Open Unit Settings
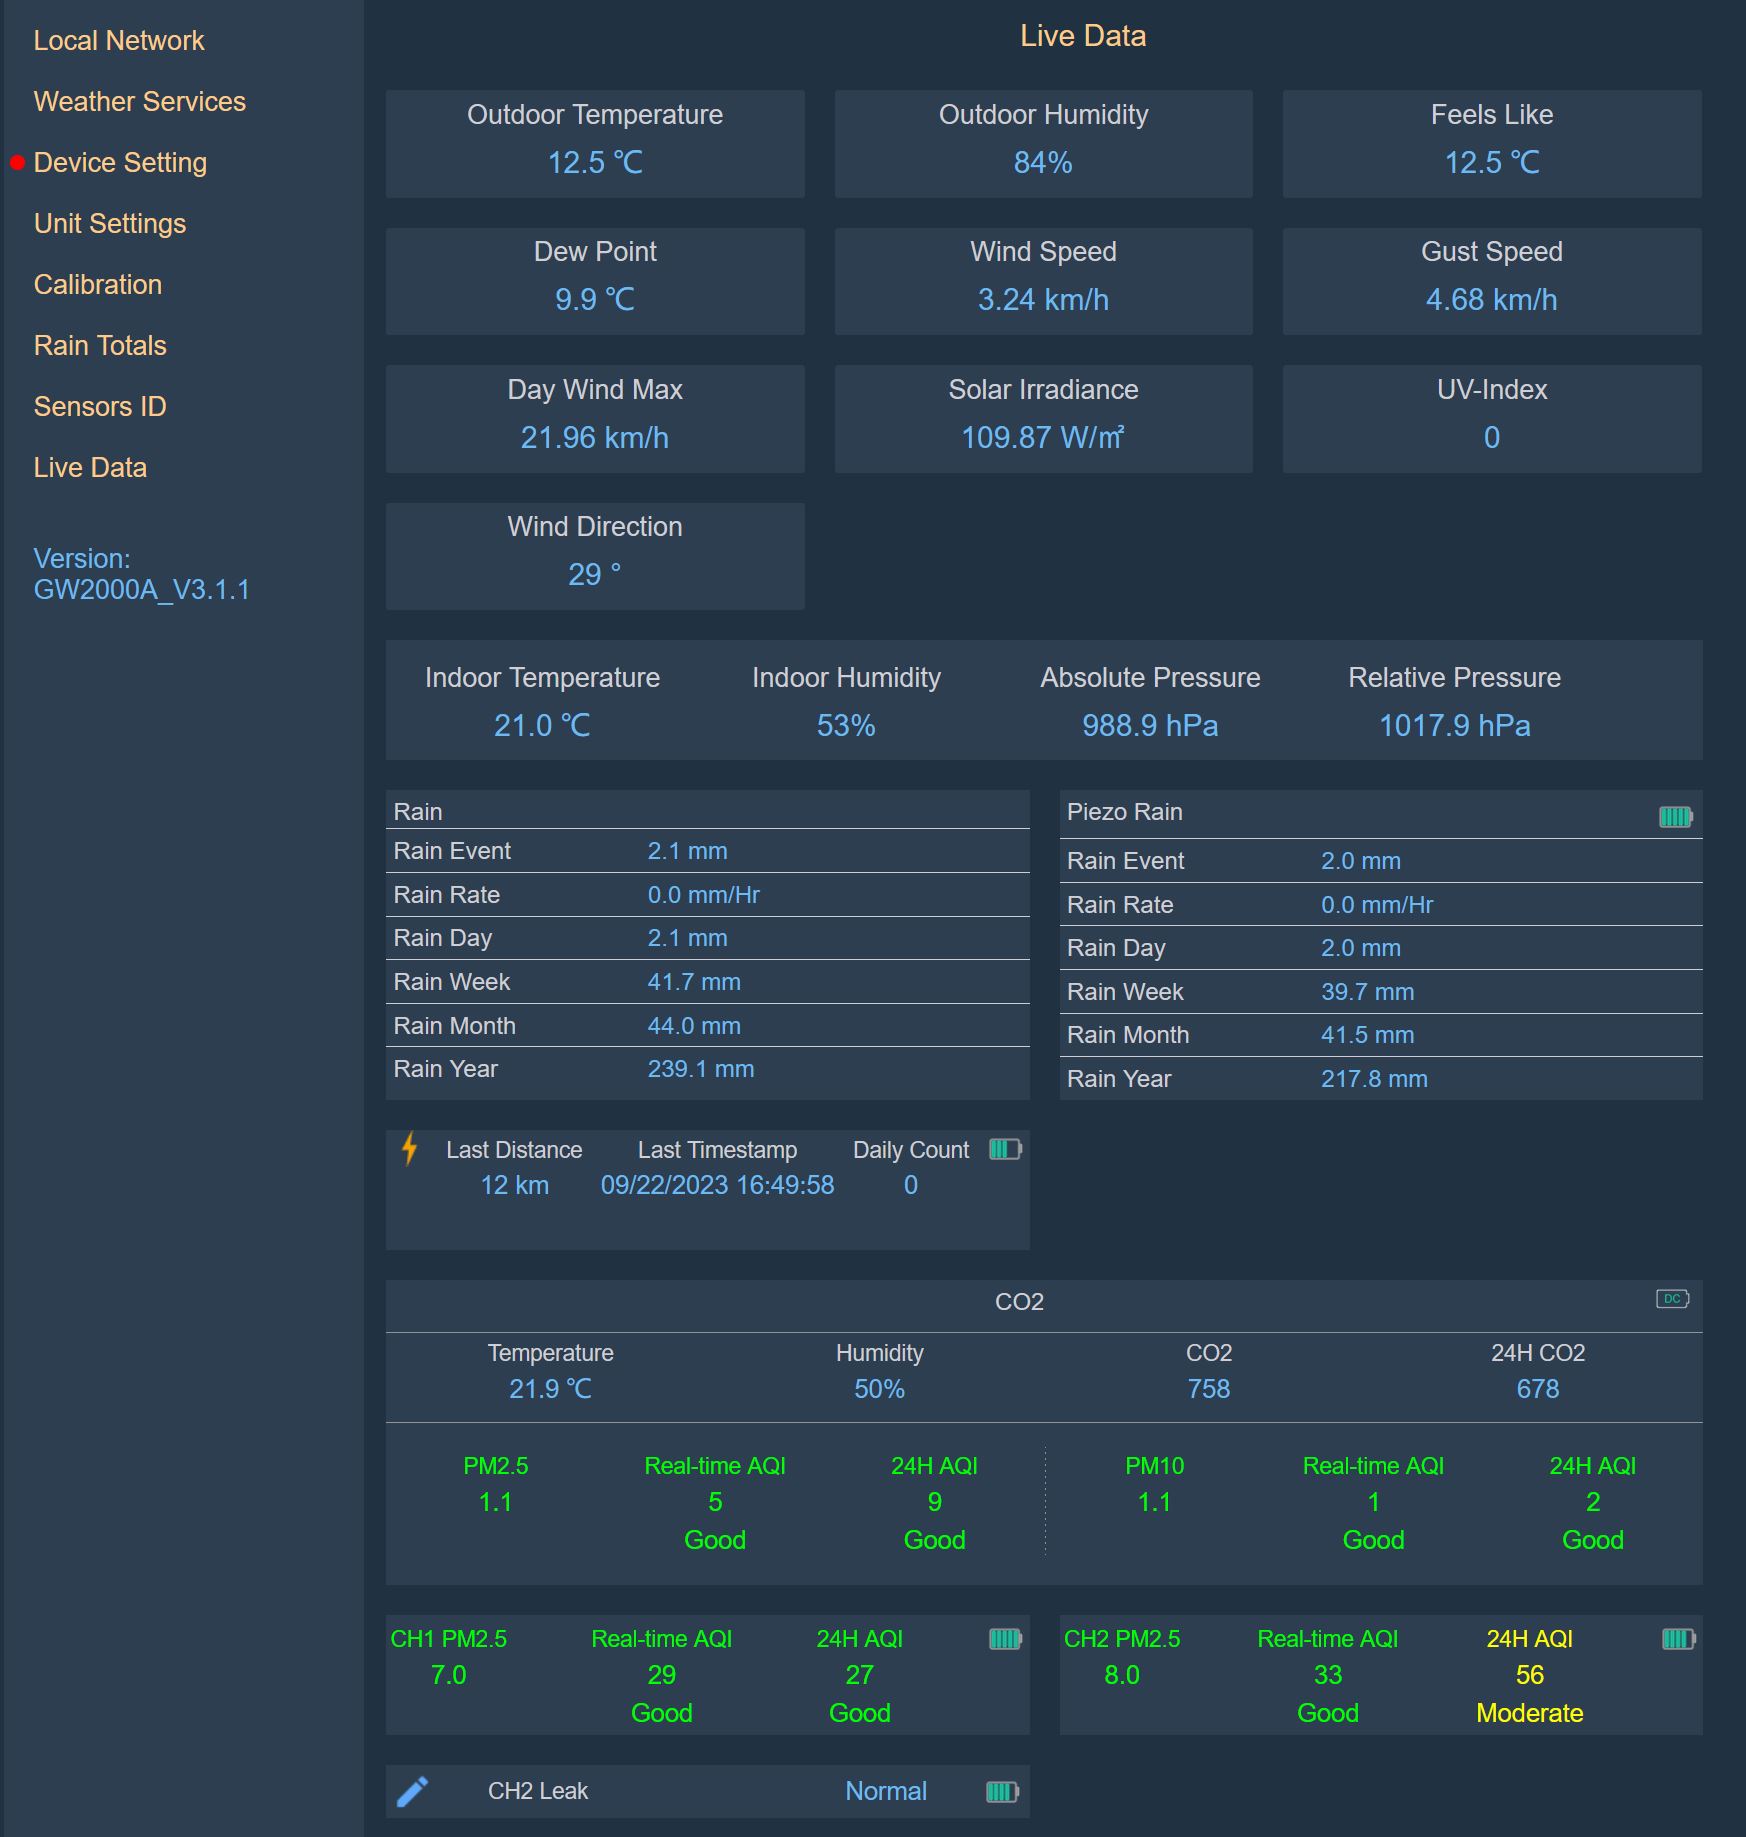The width and height of the screenshot is (1746, 1837). (110, 223)
